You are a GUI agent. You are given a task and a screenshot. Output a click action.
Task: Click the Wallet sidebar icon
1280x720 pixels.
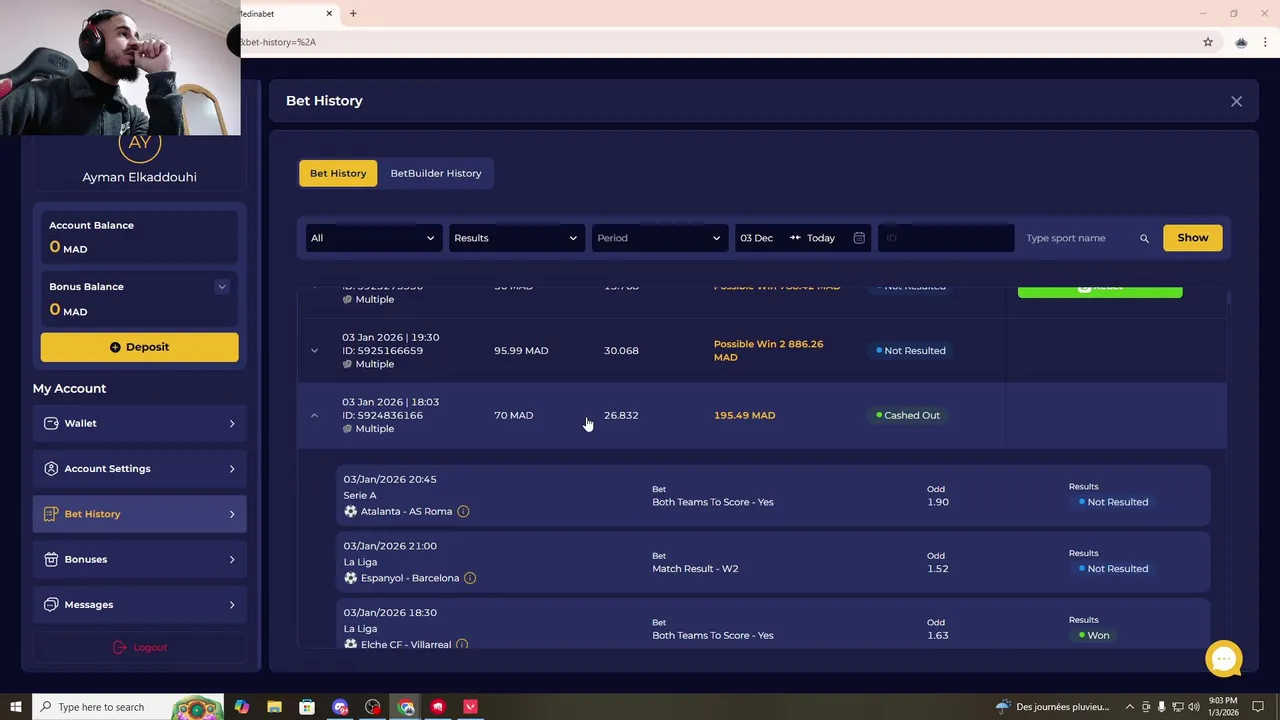pyautogui.click(x=51, y=423)
